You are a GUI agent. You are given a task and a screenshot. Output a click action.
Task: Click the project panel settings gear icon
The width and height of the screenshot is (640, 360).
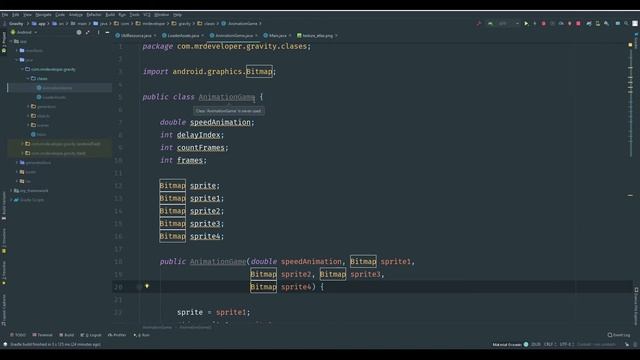pos(79,32)
